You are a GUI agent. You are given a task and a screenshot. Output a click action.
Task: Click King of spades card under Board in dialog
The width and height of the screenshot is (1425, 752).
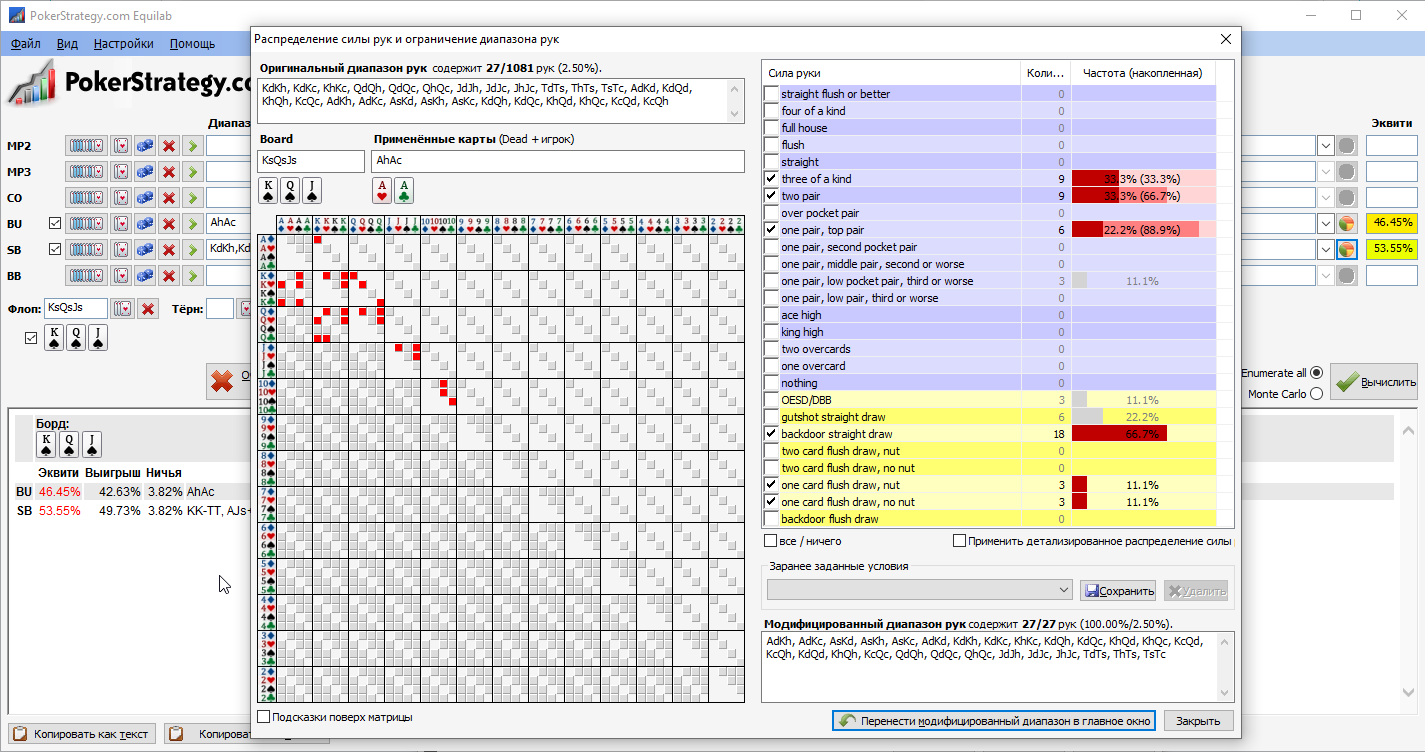268,190
